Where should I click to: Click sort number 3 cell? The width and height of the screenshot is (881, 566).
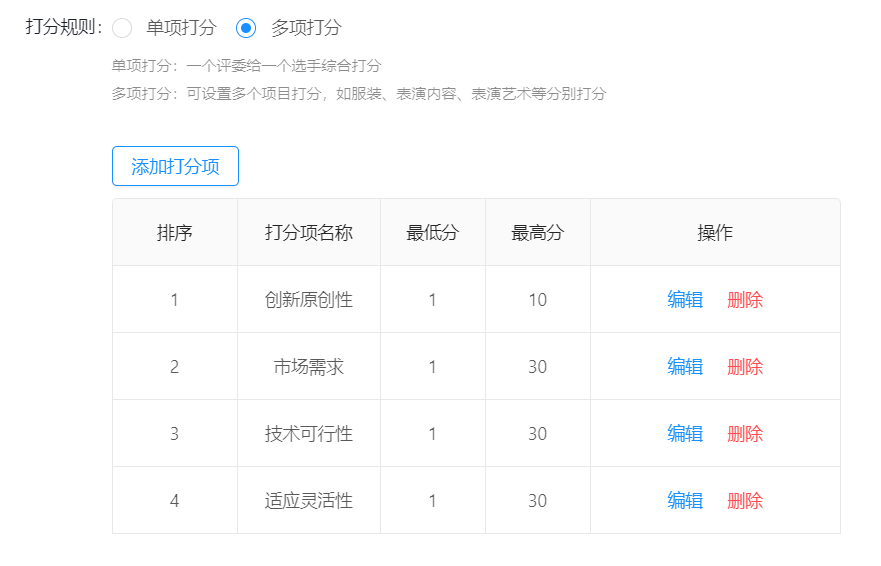175,433
